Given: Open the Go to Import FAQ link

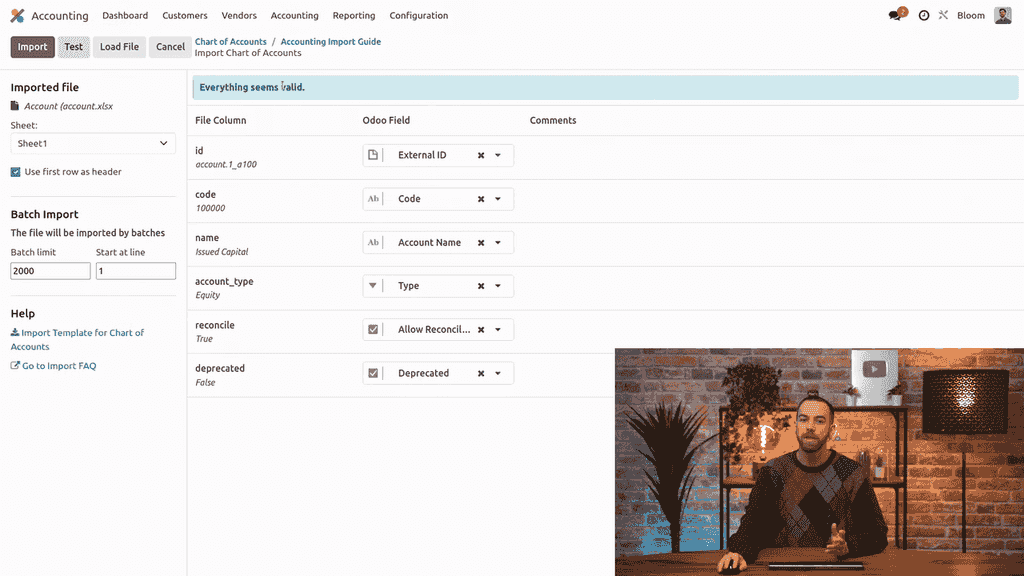Looking at the screenshot, I should coord(58,366).
